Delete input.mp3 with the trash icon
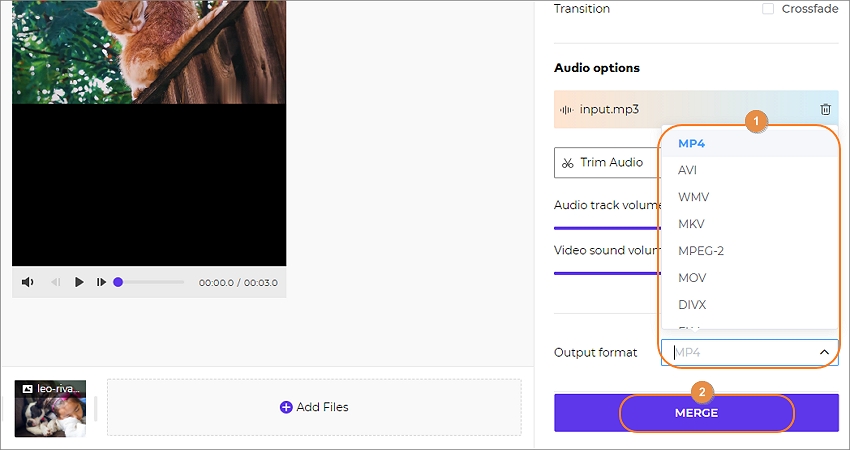 pyautogui.click(x=825, y=109)
